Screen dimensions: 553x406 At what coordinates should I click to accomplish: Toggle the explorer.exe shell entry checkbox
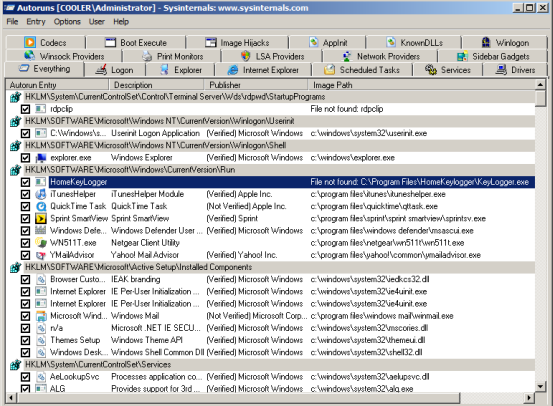point(25,158)
